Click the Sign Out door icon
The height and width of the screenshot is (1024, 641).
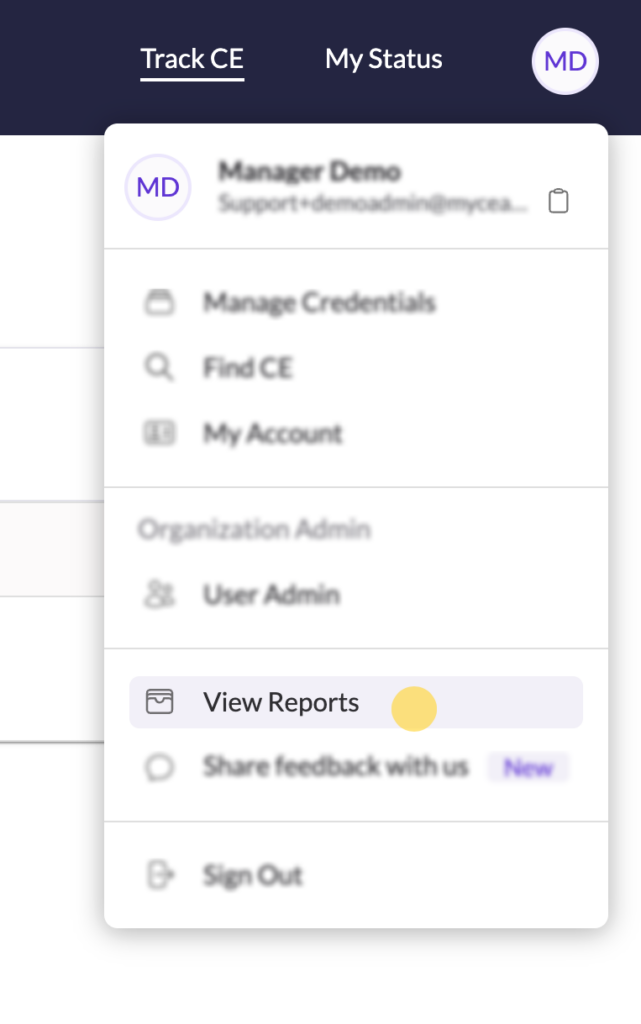point(160,876)
